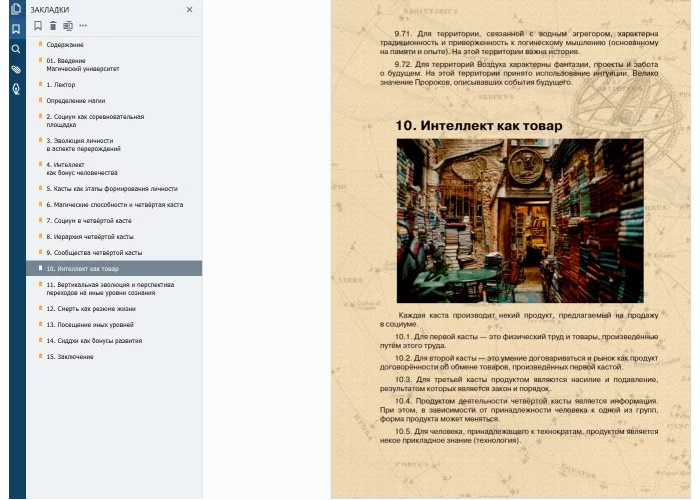Click the orange bookmark marker beside "Содержание"

[x=40, y=44]
